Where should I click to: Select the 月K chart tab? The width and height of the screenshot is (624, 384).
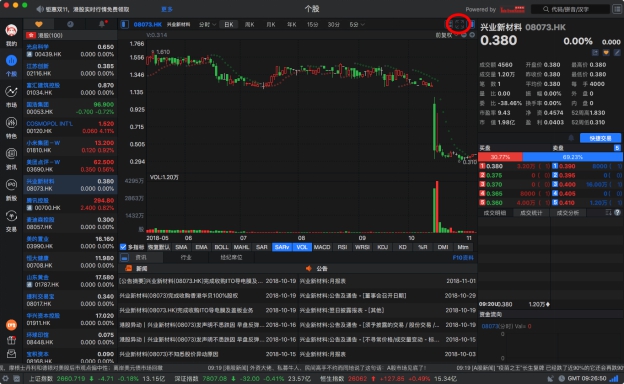(271, 25)
